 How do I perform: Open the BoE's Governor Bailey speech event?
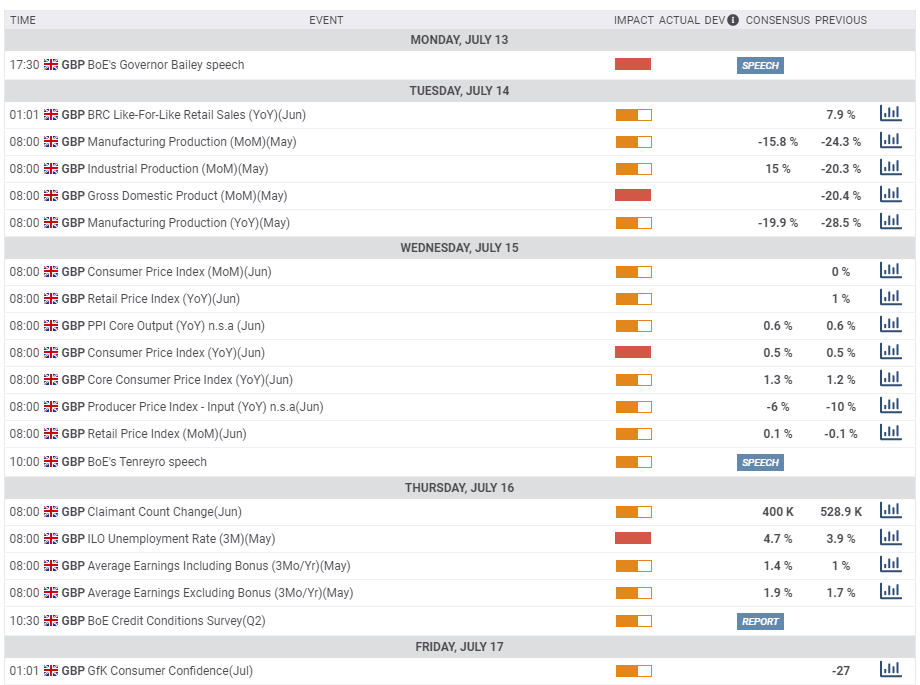coord(153,65)
